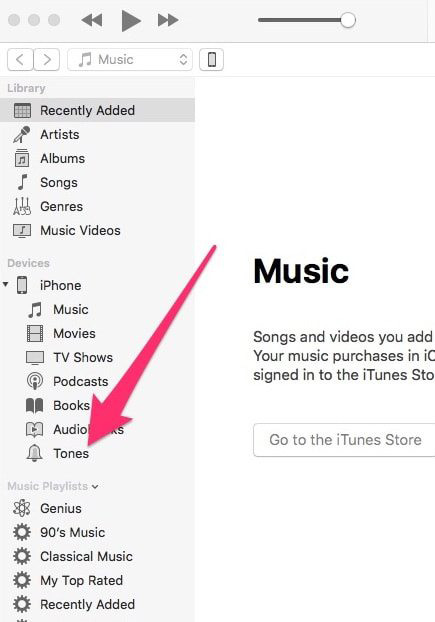The width and height of the screenshot is (435, 622).
Task: Open the 90's Music smart playlist
Action: [73, 532]
